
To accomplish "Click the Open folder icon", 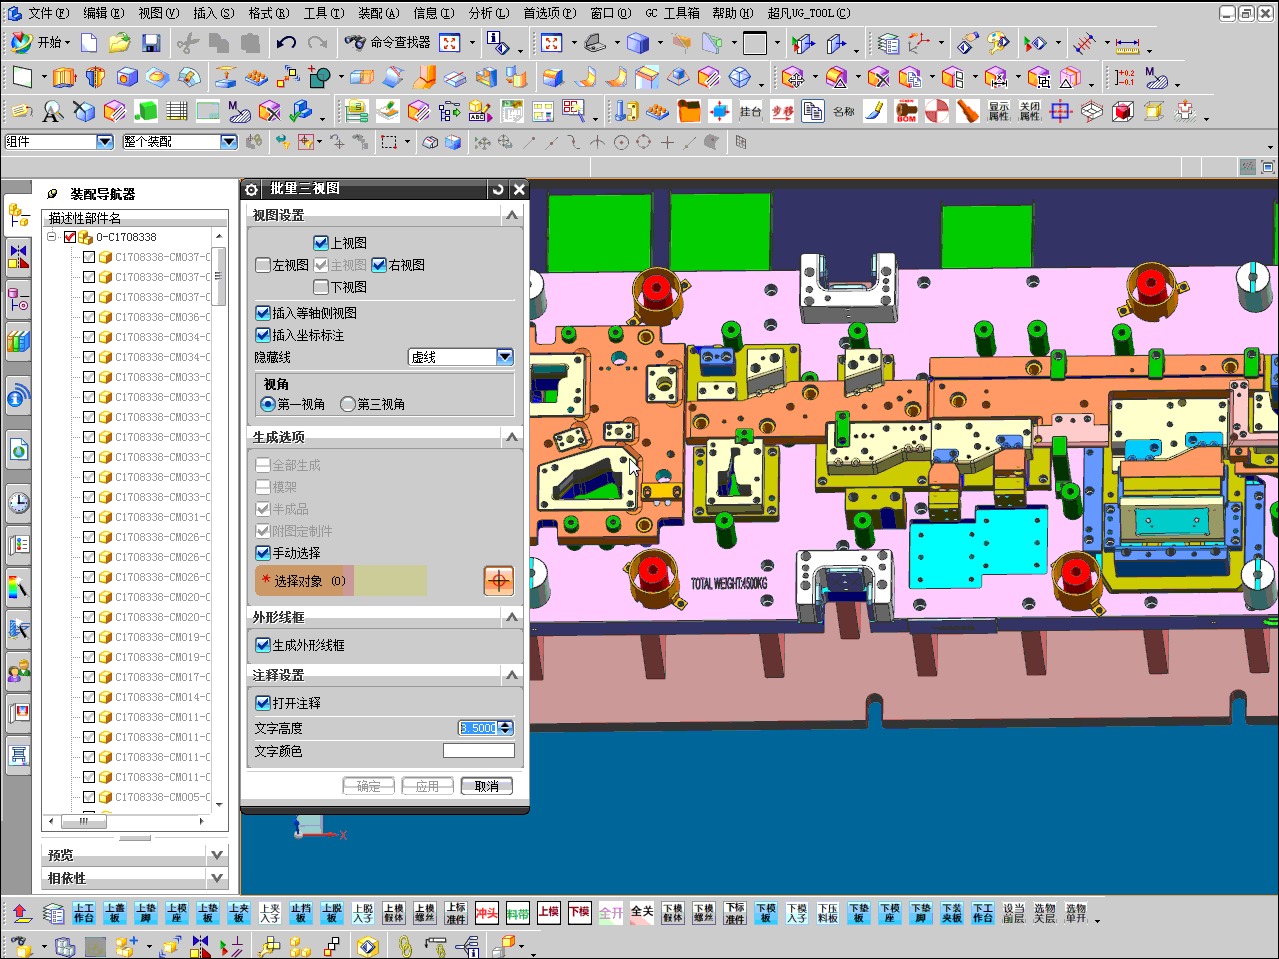I will 120,43.
